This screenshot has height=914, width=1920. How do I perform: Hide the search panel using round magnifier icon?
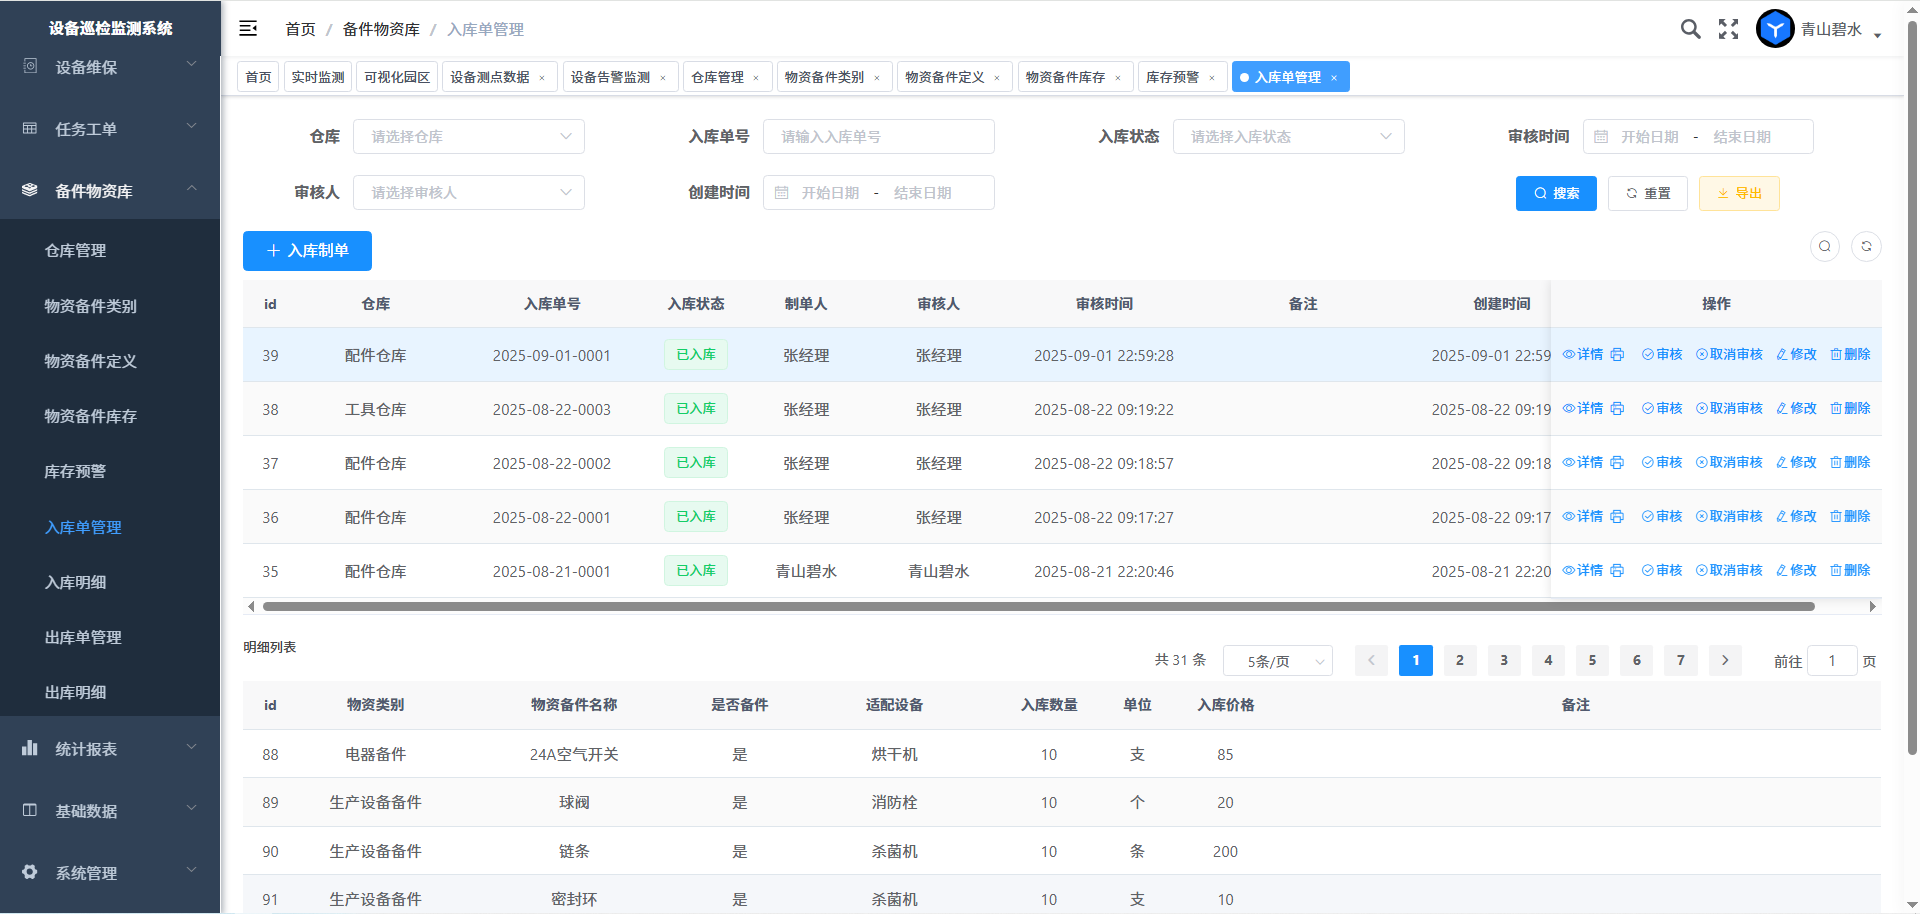coord(1825,247)
